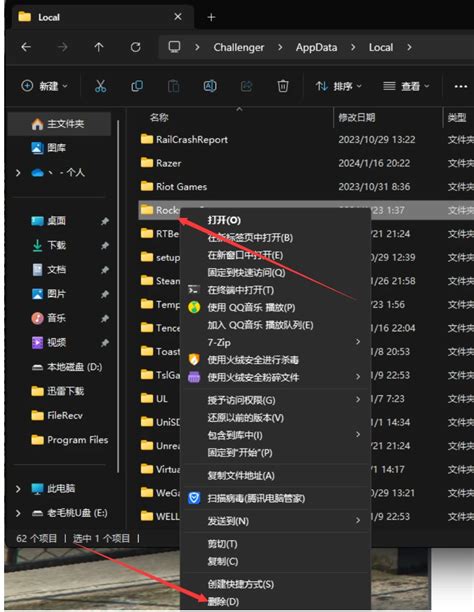The height and width of the screenshot is (612, 474).
Task: Expand the chevron after Challenger breadcrumb
Action: tap(280, 47)
